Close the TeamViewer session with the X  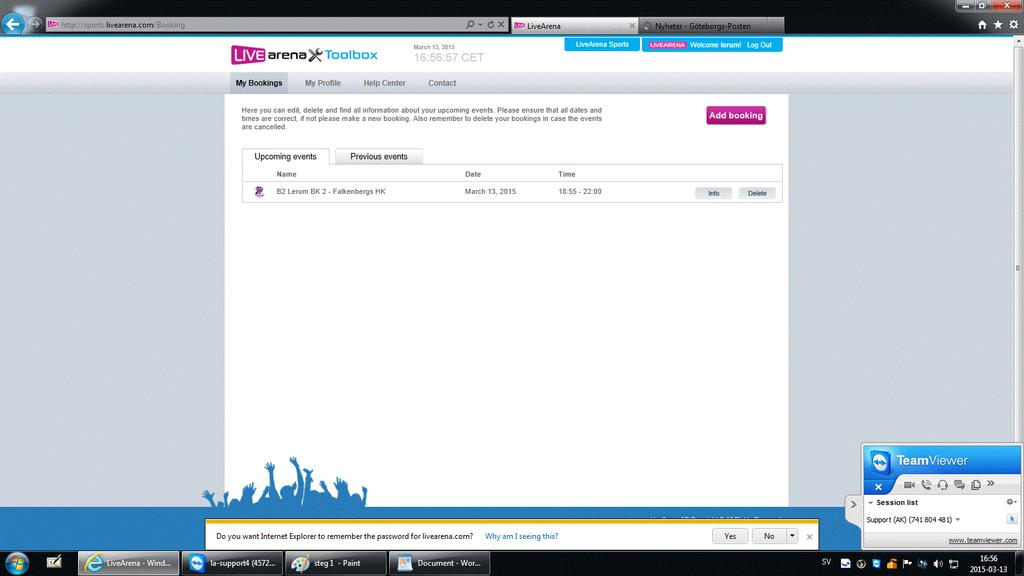coord(878,487)
